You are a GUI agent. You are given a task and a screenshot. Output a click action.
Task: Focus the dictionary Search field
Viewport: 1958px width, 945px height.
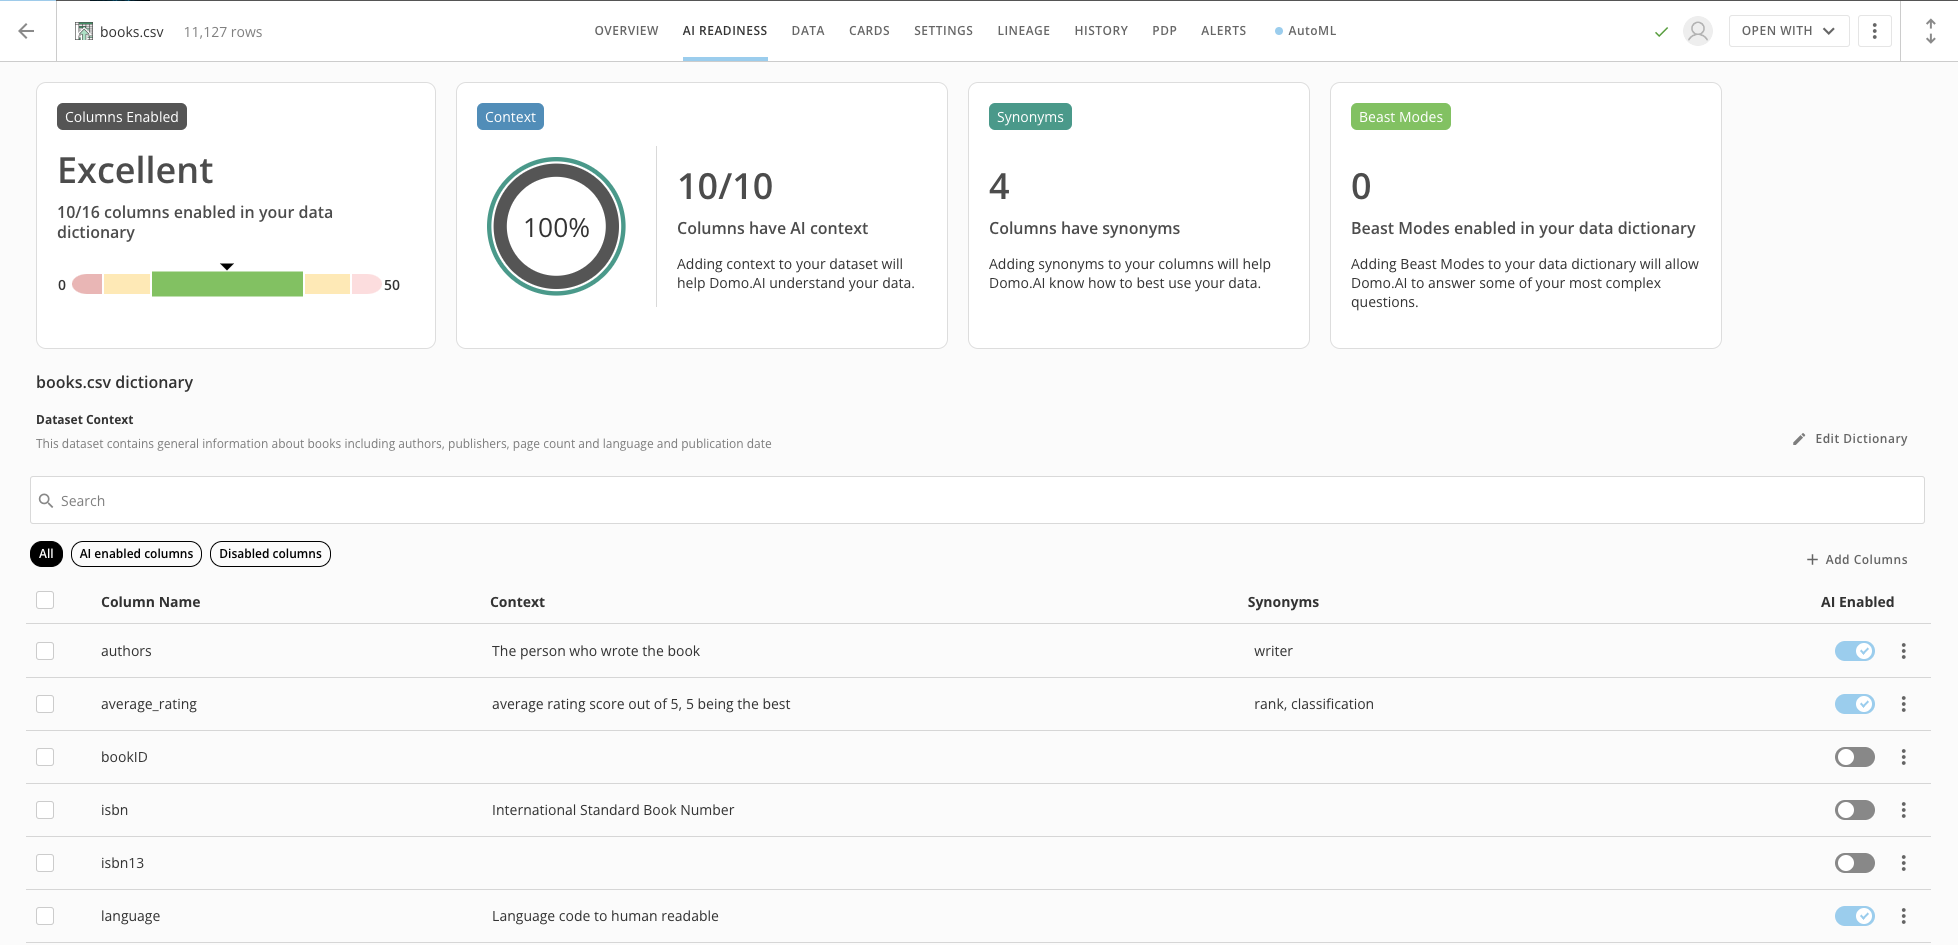click(x=977, y=500)
